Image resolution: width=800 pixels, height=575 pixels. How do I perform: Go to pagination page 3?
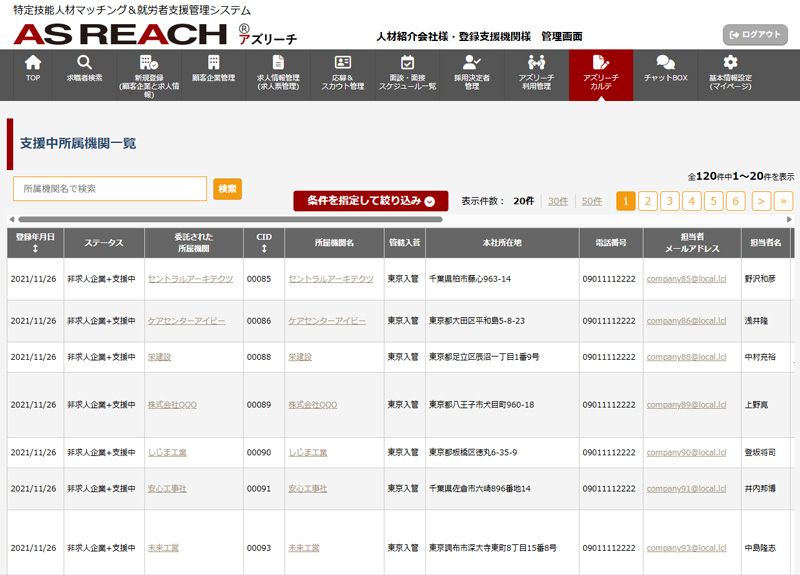click(669, 201)
